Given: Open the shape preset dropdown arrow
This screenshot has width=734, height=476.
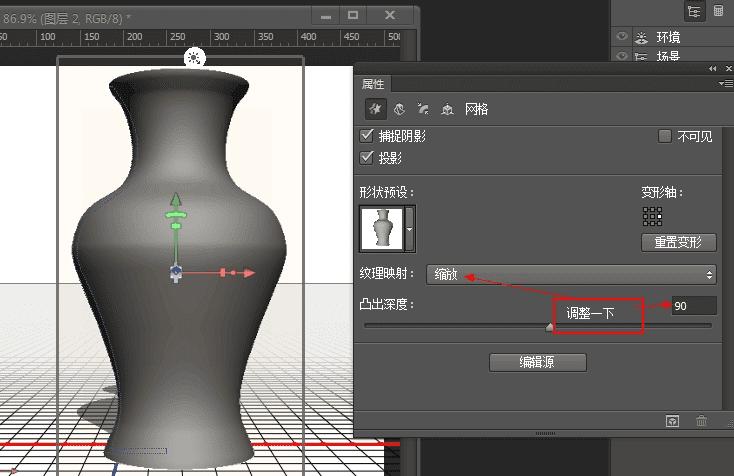Looking at the screenshot, I should pyautogui.click(x=409, y=227).
